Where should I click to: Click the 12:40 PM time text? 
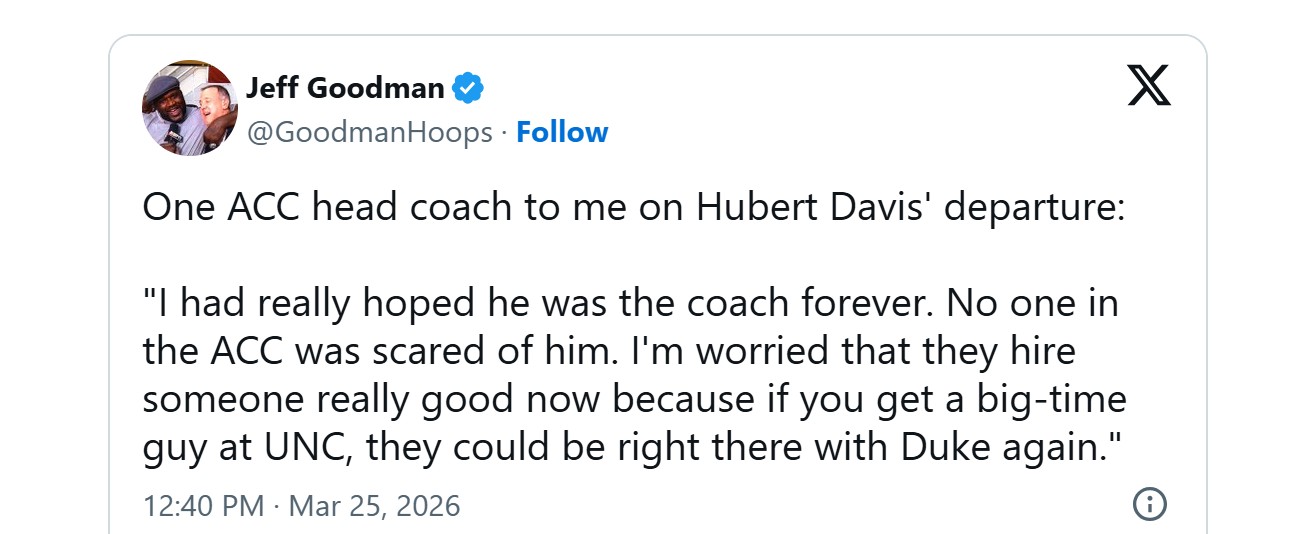[x=204, y=505]
